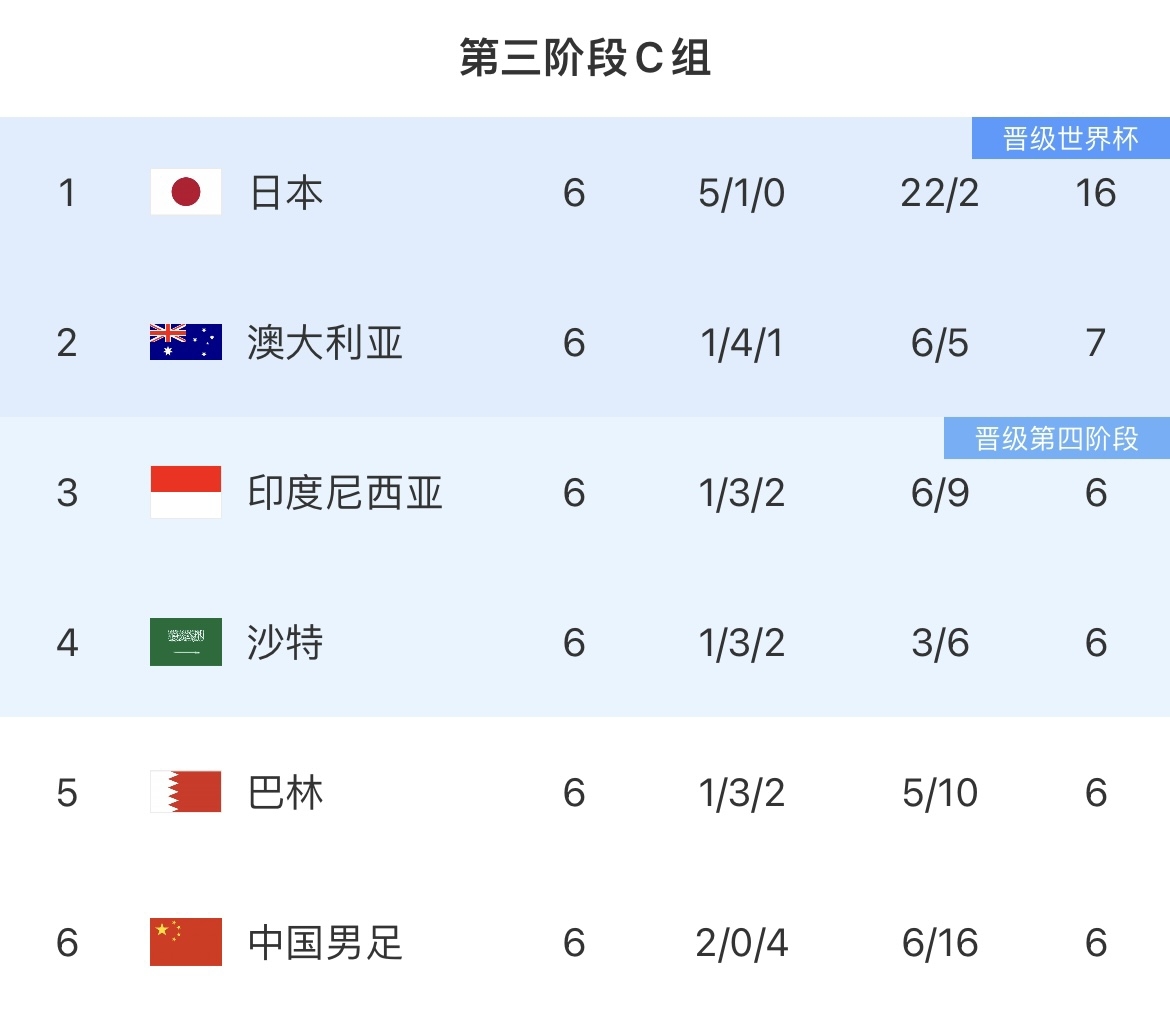This screenshot has height=1014, width=1170.
Task: Click the Bahrain flag icon
Action: [x=186, y=792]
